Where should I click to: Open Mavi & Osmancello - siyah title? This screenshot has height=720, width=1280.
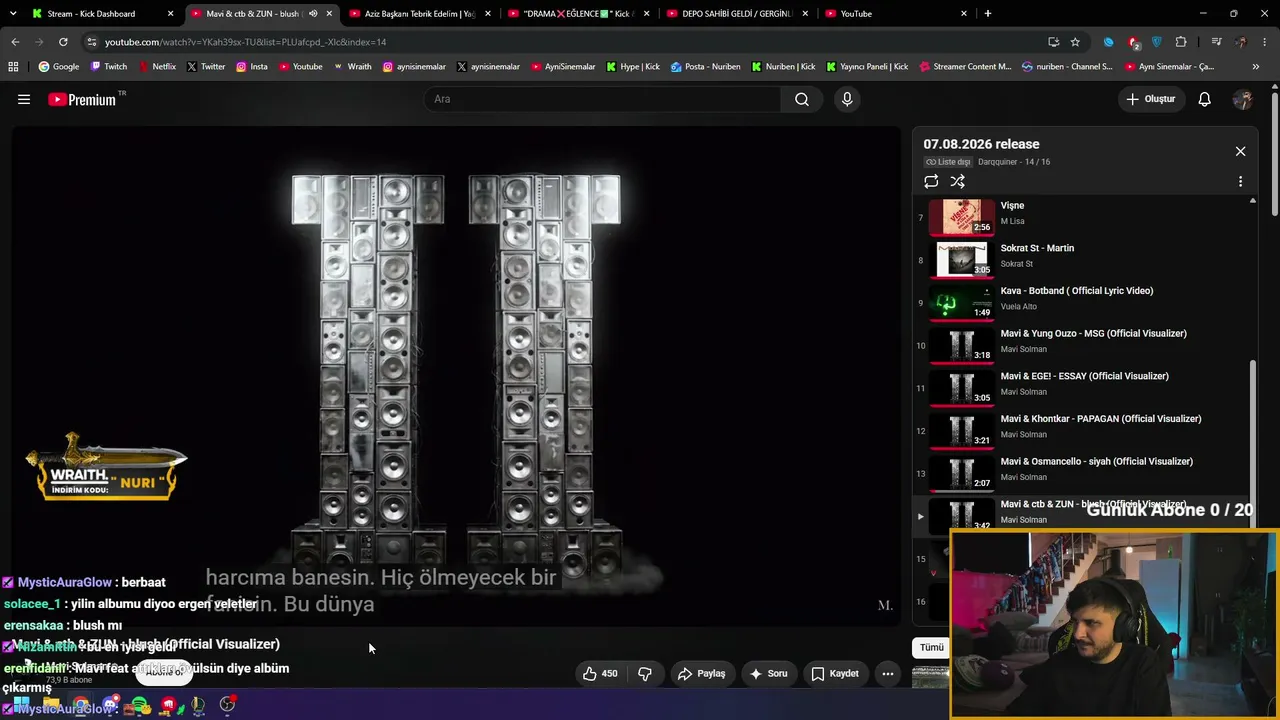(x=1096, y=462)
